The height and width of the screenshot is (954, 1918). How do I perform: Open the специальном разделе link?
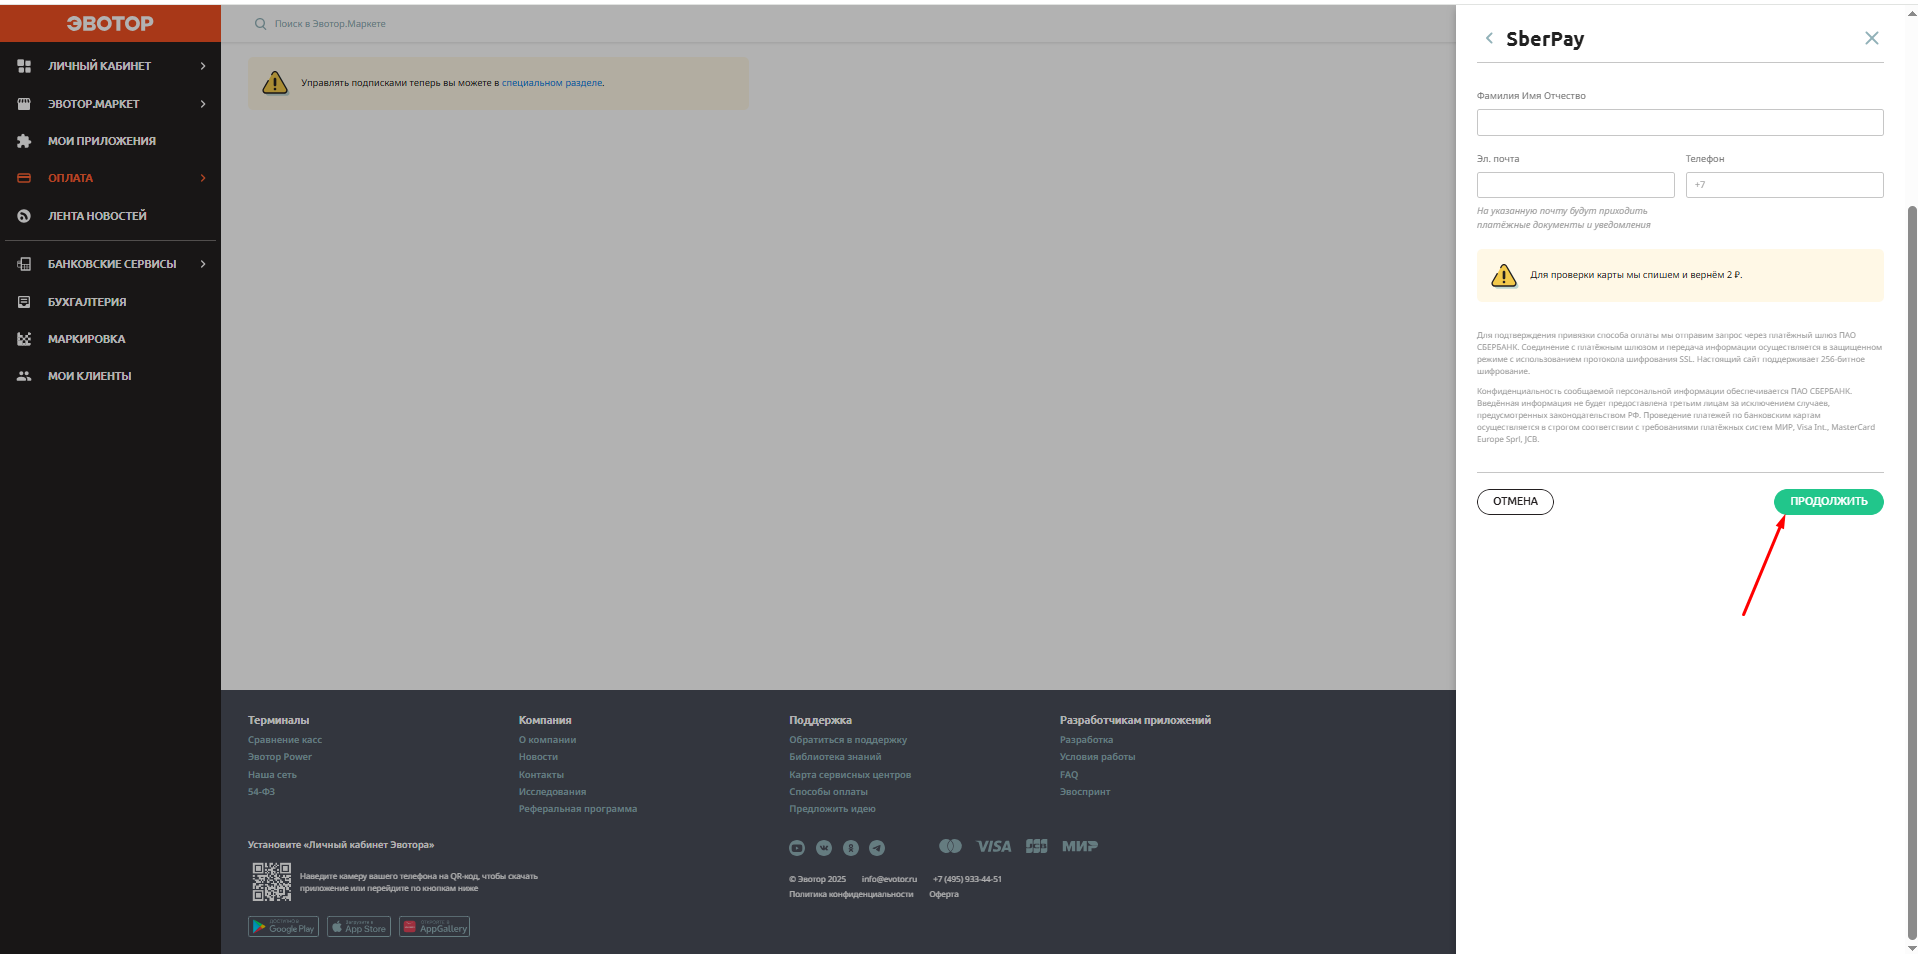coord(552,83)
